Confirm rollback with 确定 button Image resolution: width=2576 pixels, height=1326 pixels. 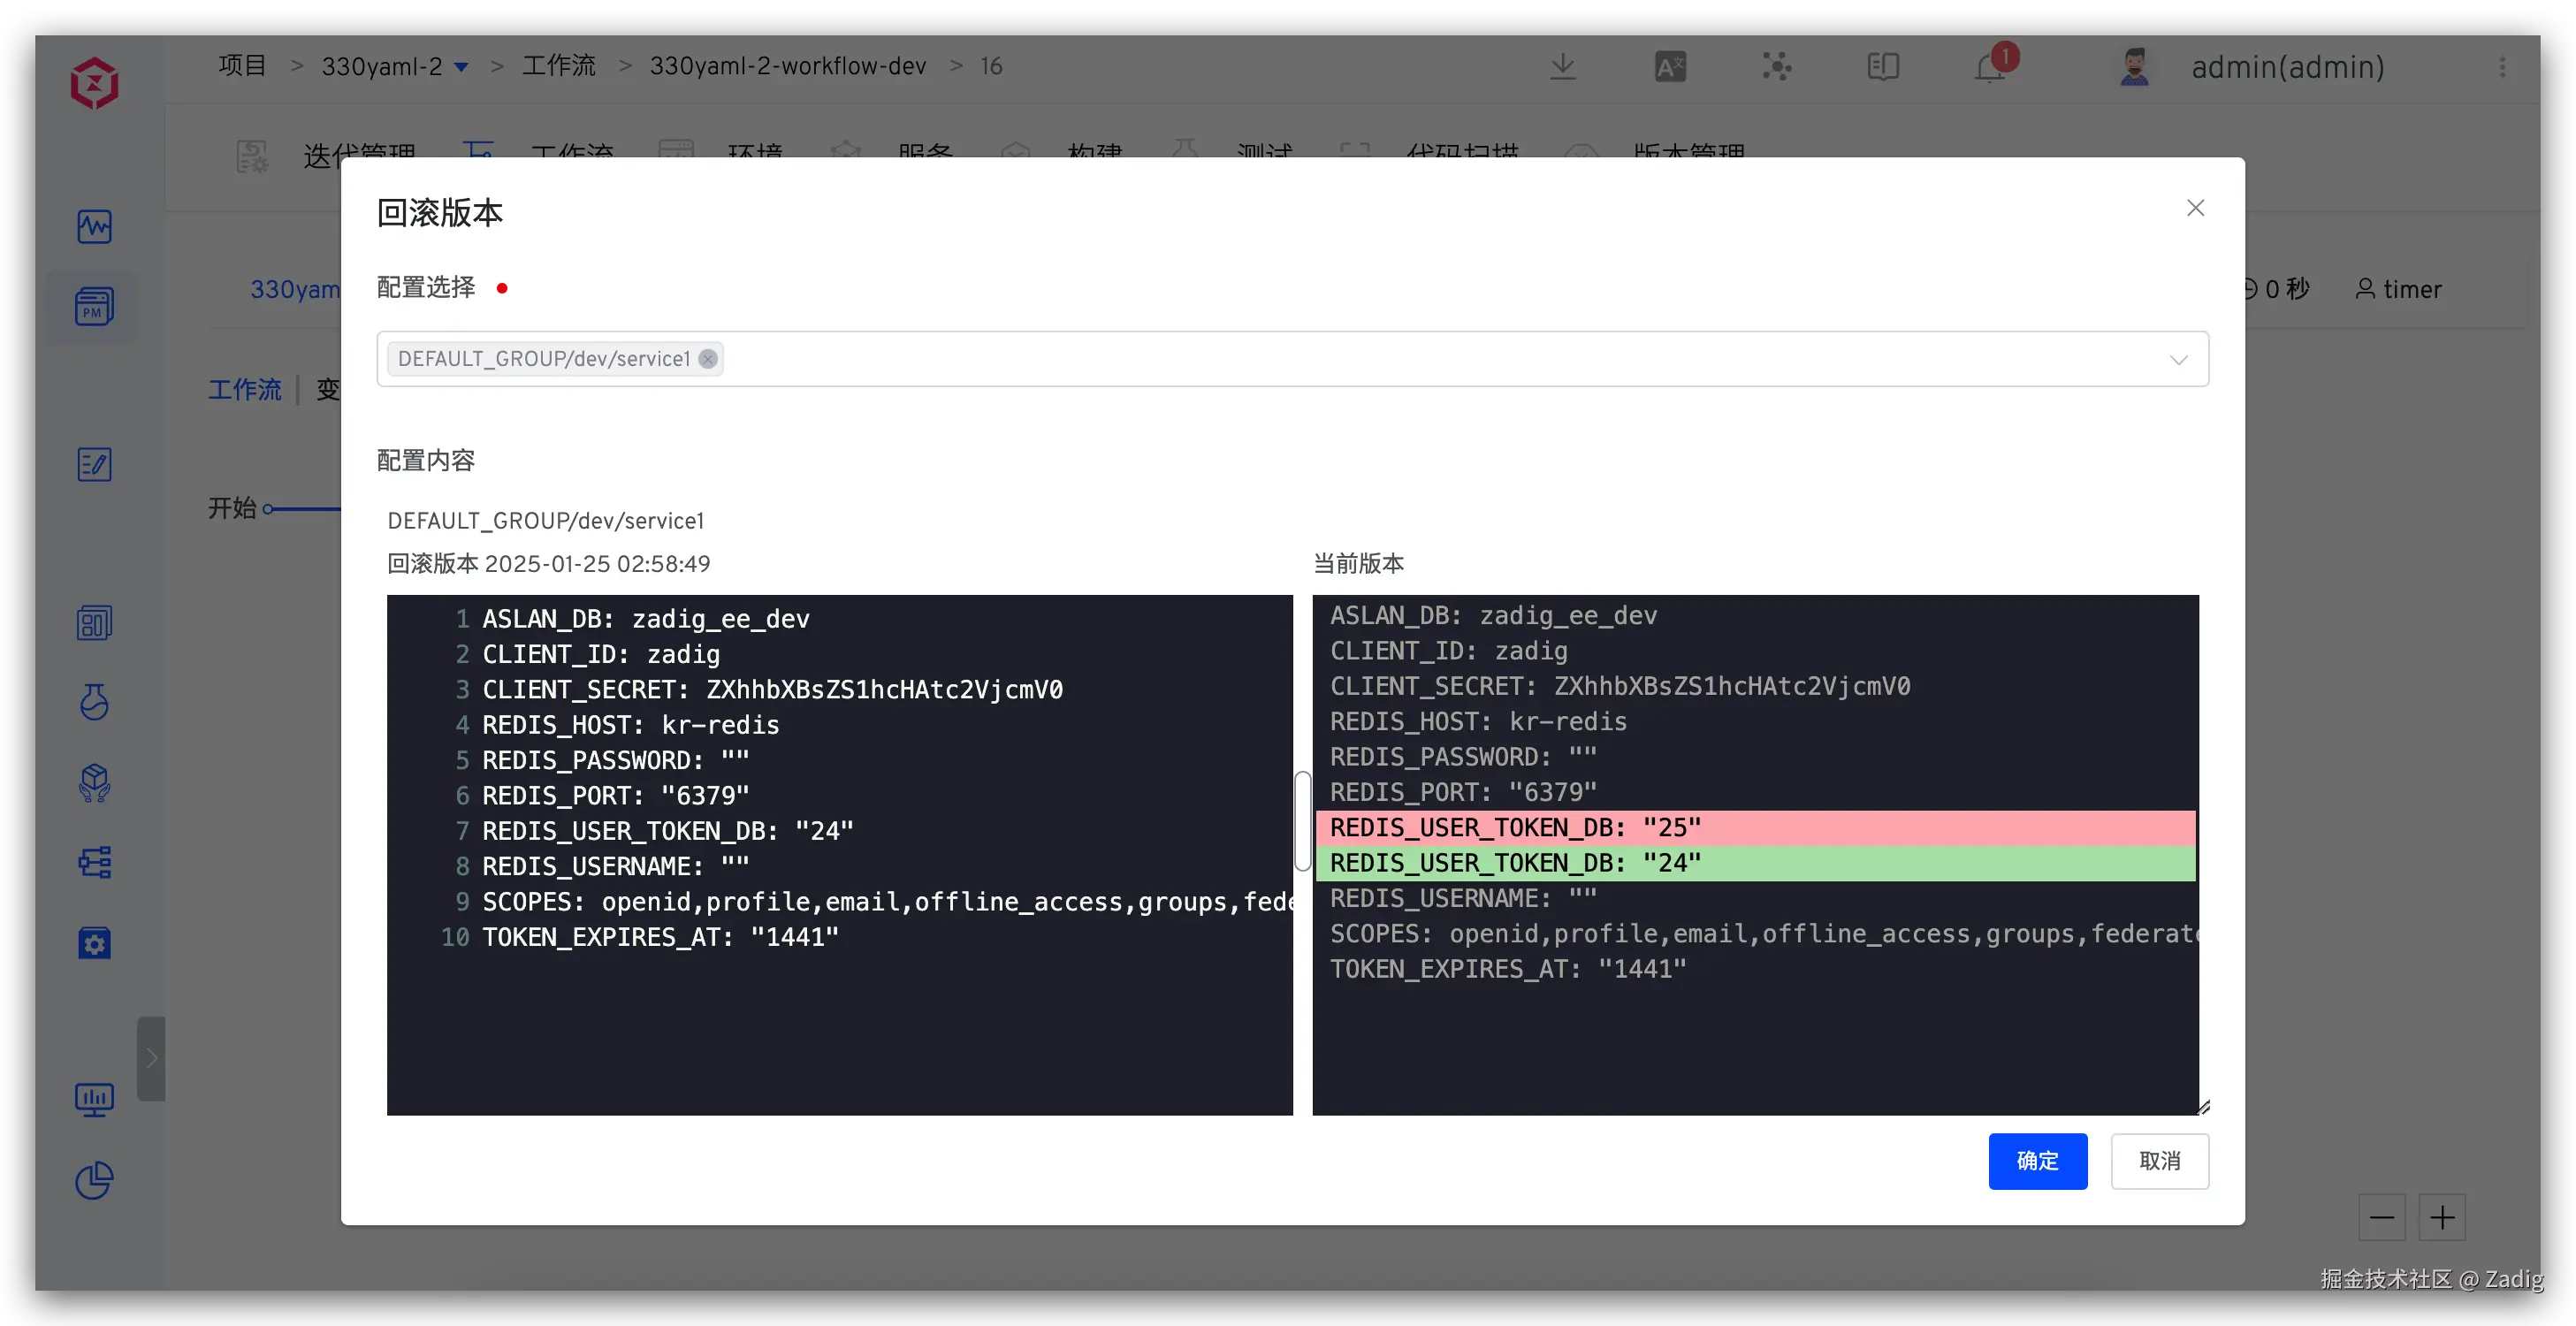2037,1161
